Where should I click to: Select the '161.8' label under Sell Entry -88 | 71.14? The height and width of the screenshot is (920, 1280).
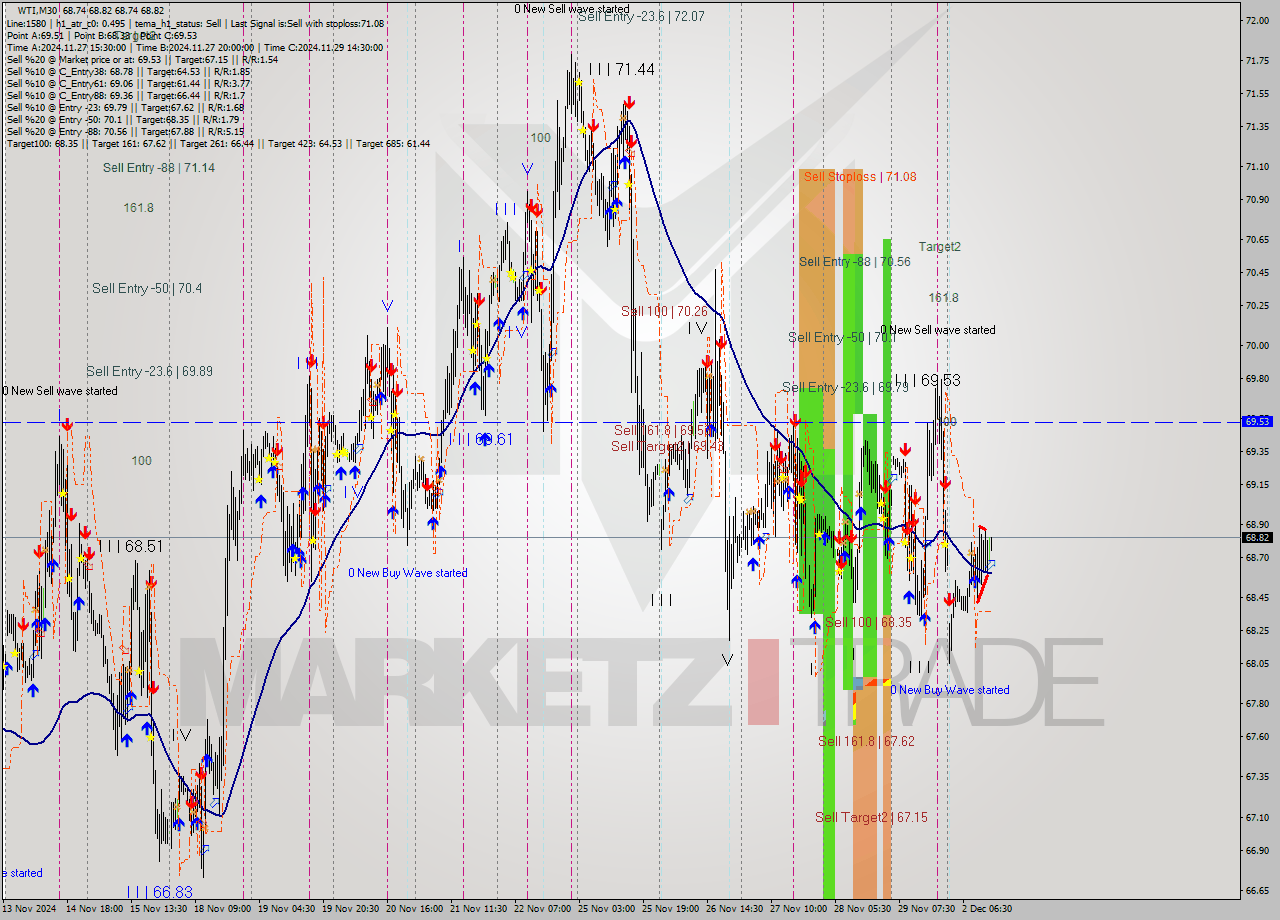pyautogui.click(x=139, y=208)
